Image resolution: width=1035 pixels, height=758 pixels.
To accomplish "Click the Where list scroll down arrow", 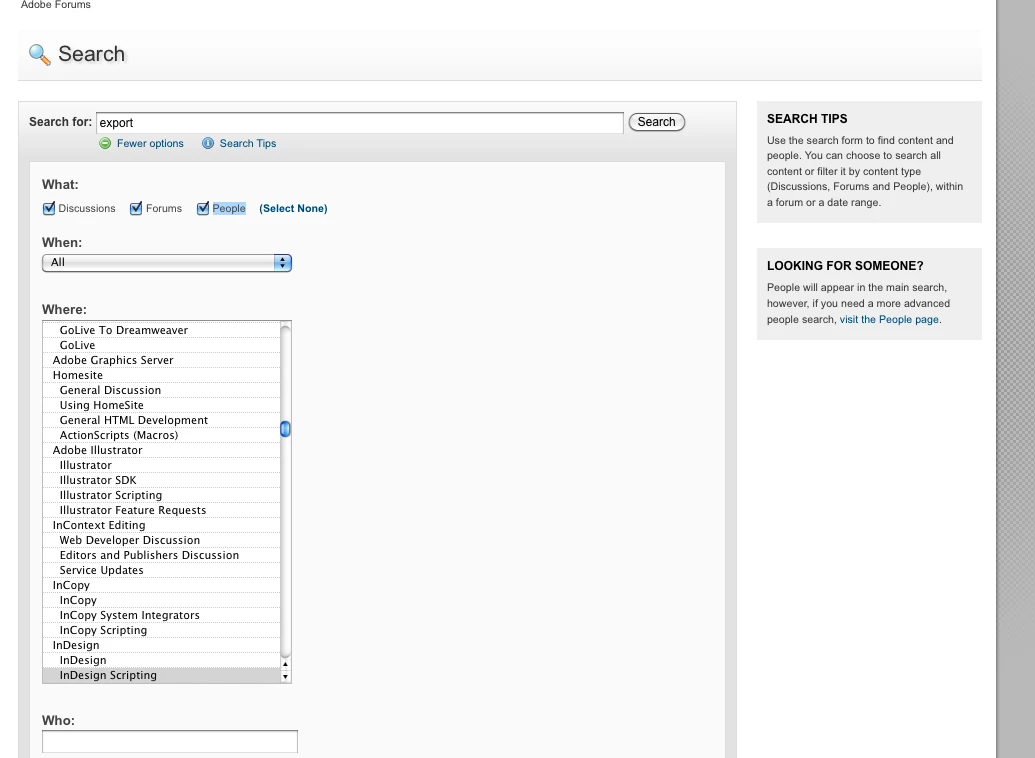I will point(285,677).
